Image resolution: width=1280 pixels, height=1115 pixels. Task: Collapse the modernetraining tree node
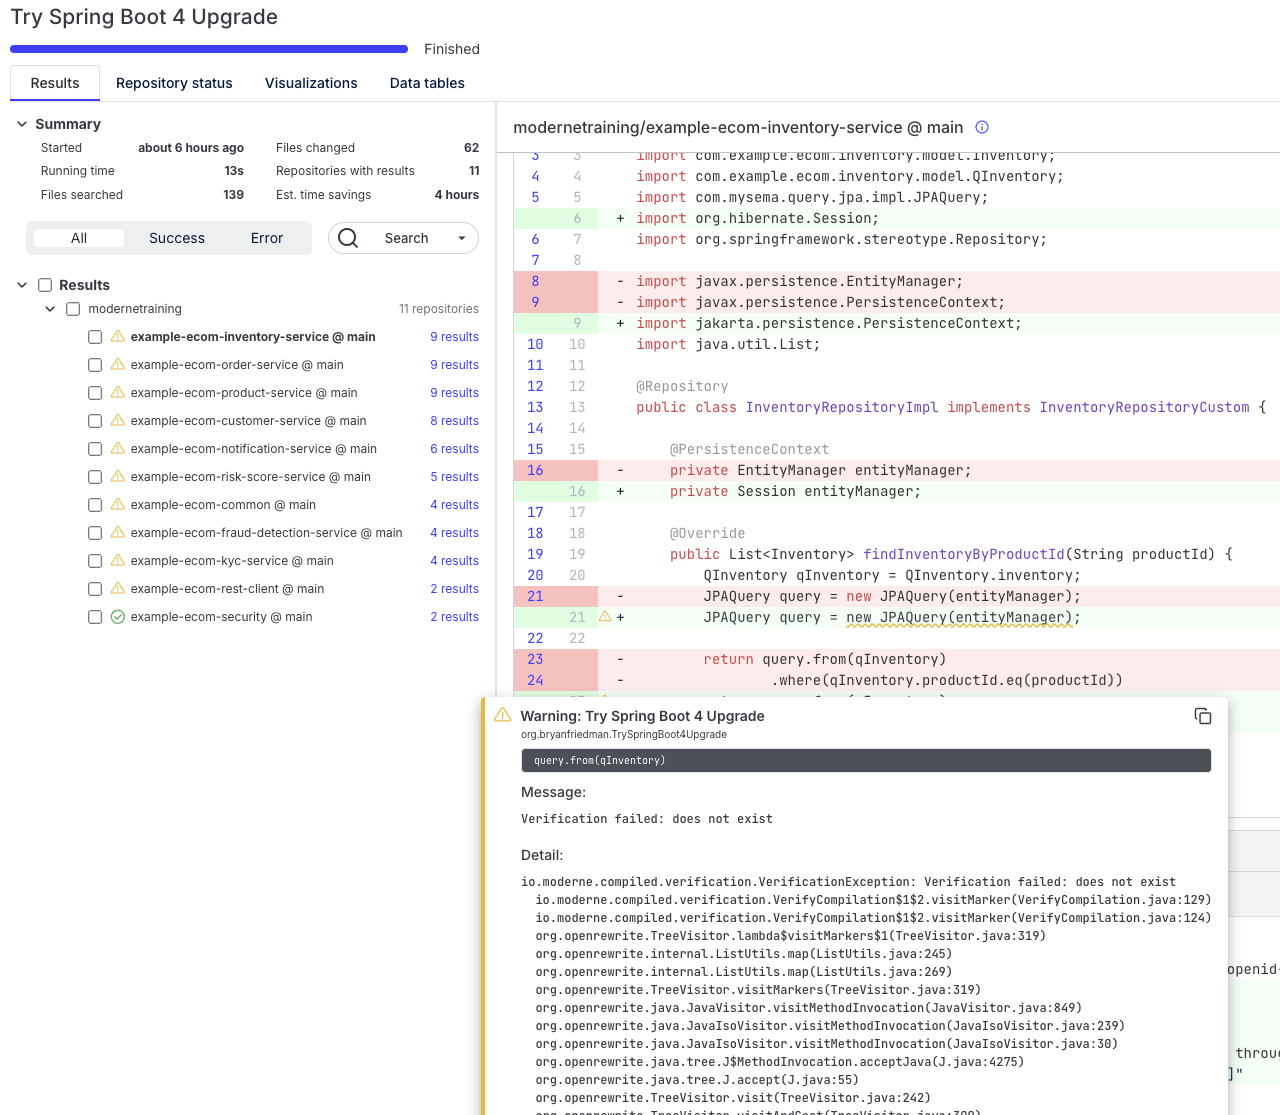coord(50,309)
